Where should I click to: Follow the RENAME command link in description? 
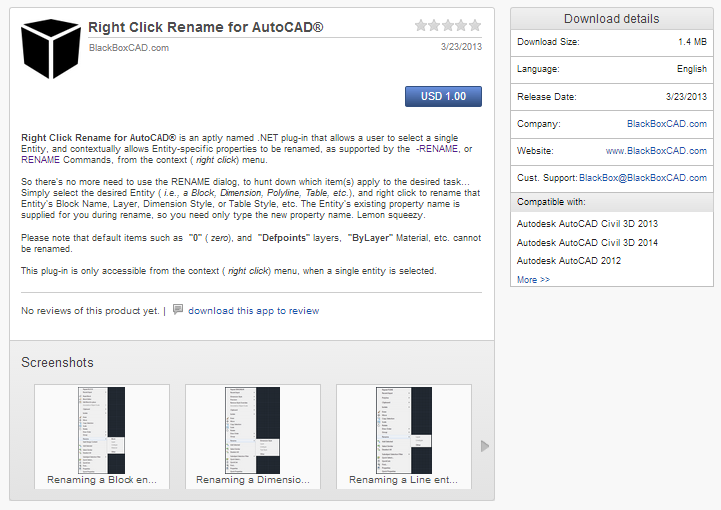click(40, 160)
